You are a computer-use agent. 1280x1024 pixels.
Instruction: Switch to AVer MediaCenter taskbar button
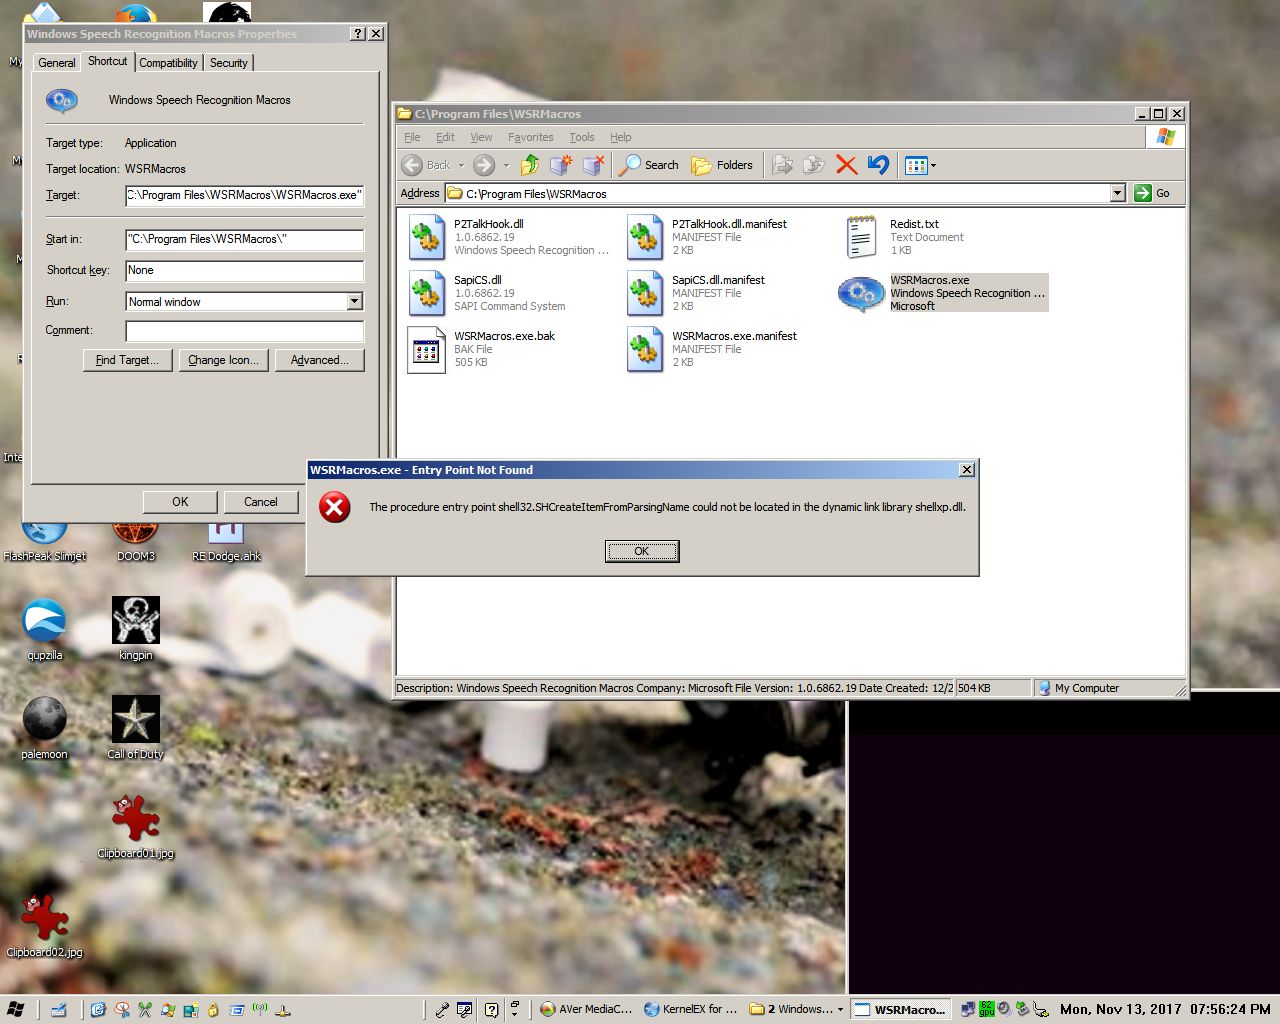point(586,1009)
